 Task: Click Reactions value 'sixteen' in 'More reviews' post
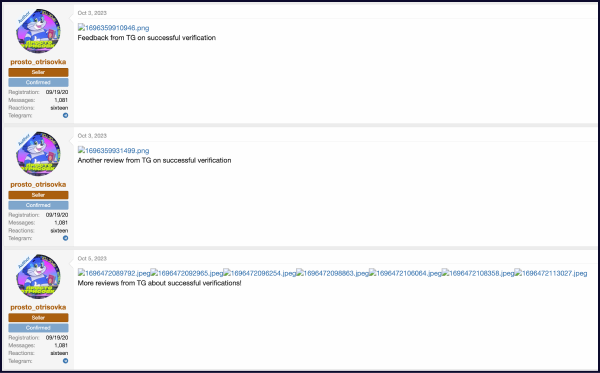(x=59, y=353)
